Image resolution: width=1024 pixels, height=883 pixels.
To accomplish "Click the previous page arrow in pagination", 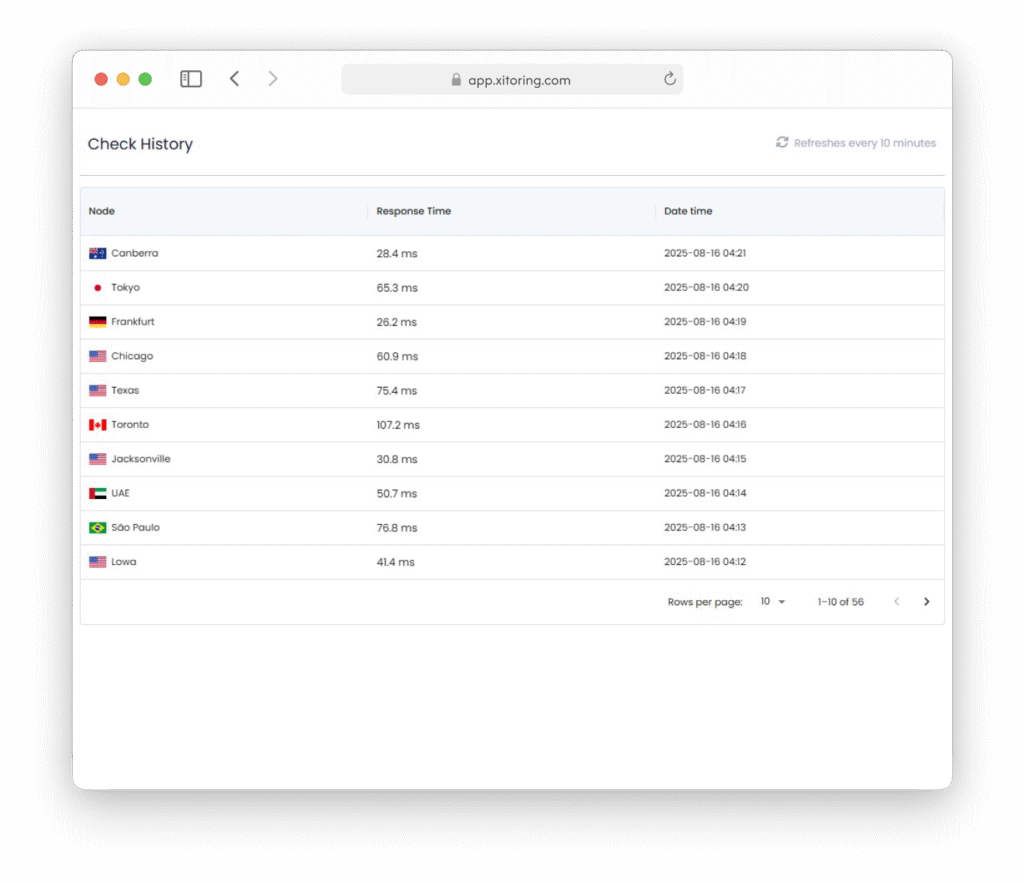I will (896, 602).
